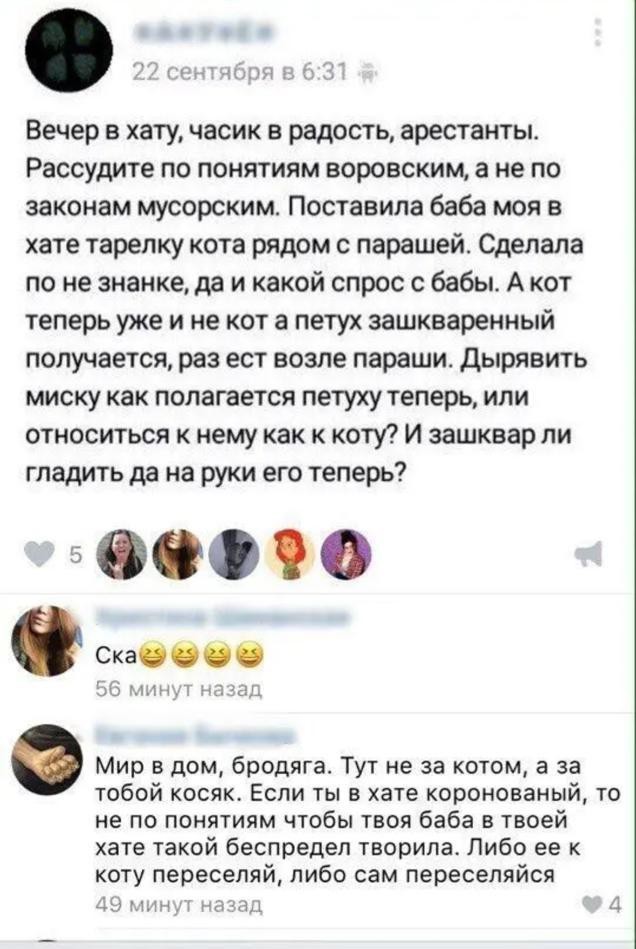The image size is (636, 949).
Task: Open the laughing woman liker avatar
Action: click(x=122, y=554)
